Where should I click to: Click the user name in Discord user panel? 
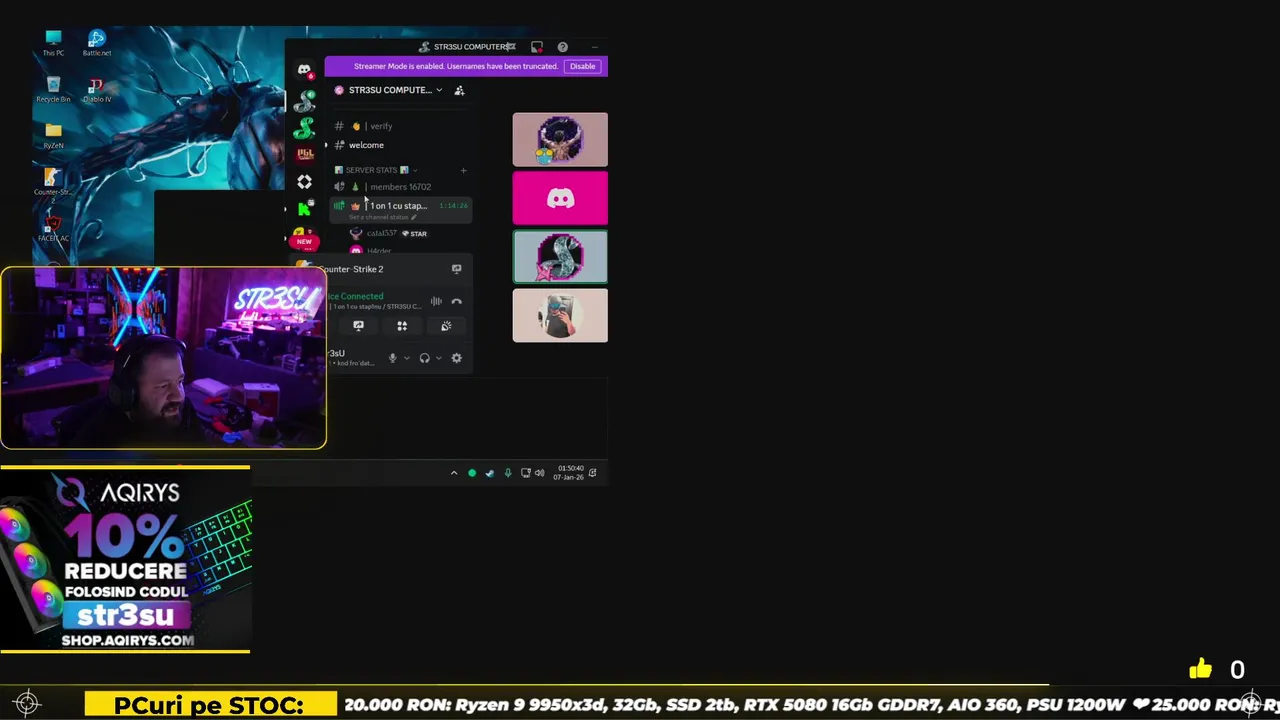(337, 353)
